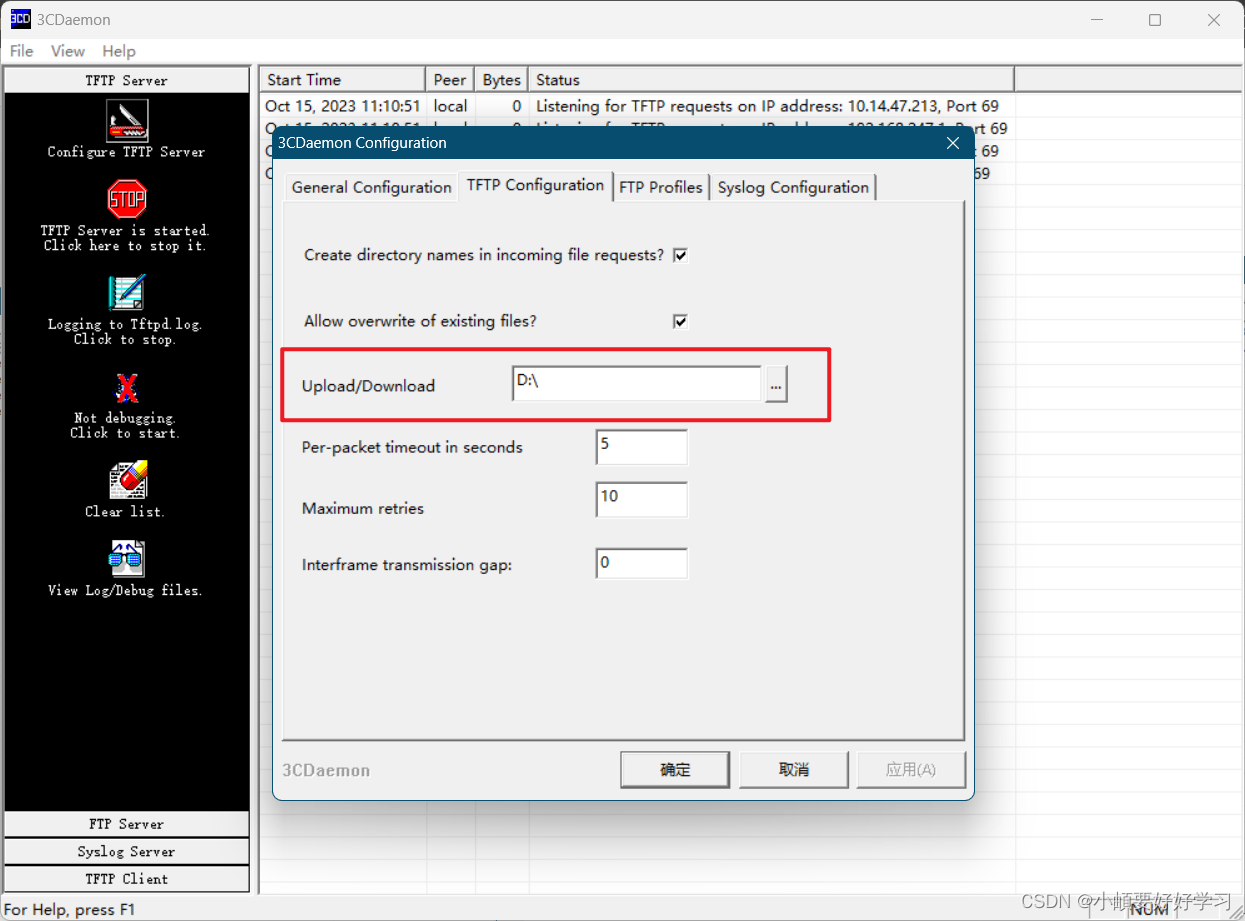1245x921 pixels.
Task: Cancel with the 取消 button
Action: click(794, 770)
